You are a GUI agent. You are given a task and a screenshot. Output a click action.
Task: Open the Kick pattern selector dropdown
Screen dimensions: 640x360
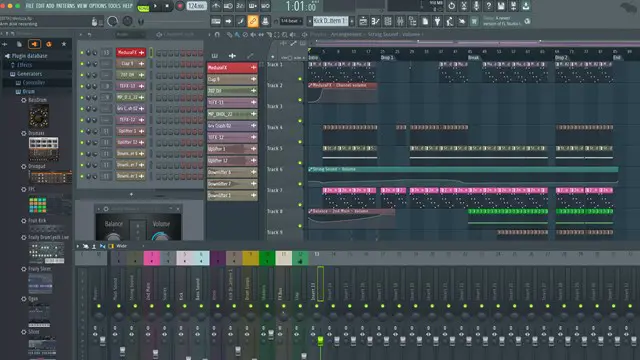[x=330, y=21]
